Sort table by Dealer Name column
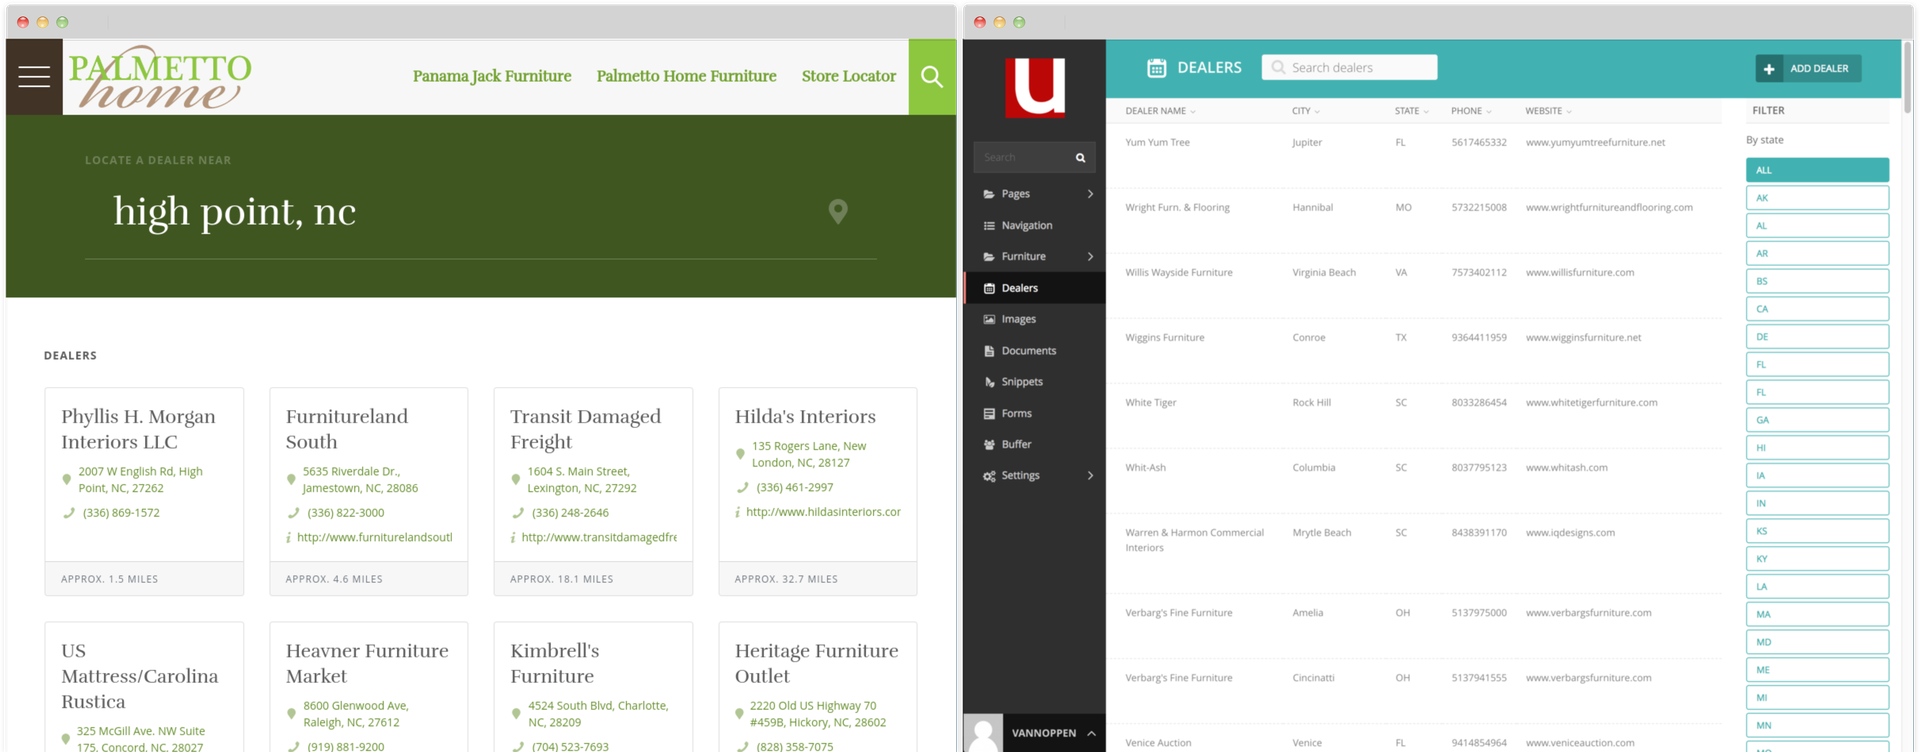Image resolution: width=1920 pixels, height=752 pixels. pyautogui.click(x=1160, y=111)
